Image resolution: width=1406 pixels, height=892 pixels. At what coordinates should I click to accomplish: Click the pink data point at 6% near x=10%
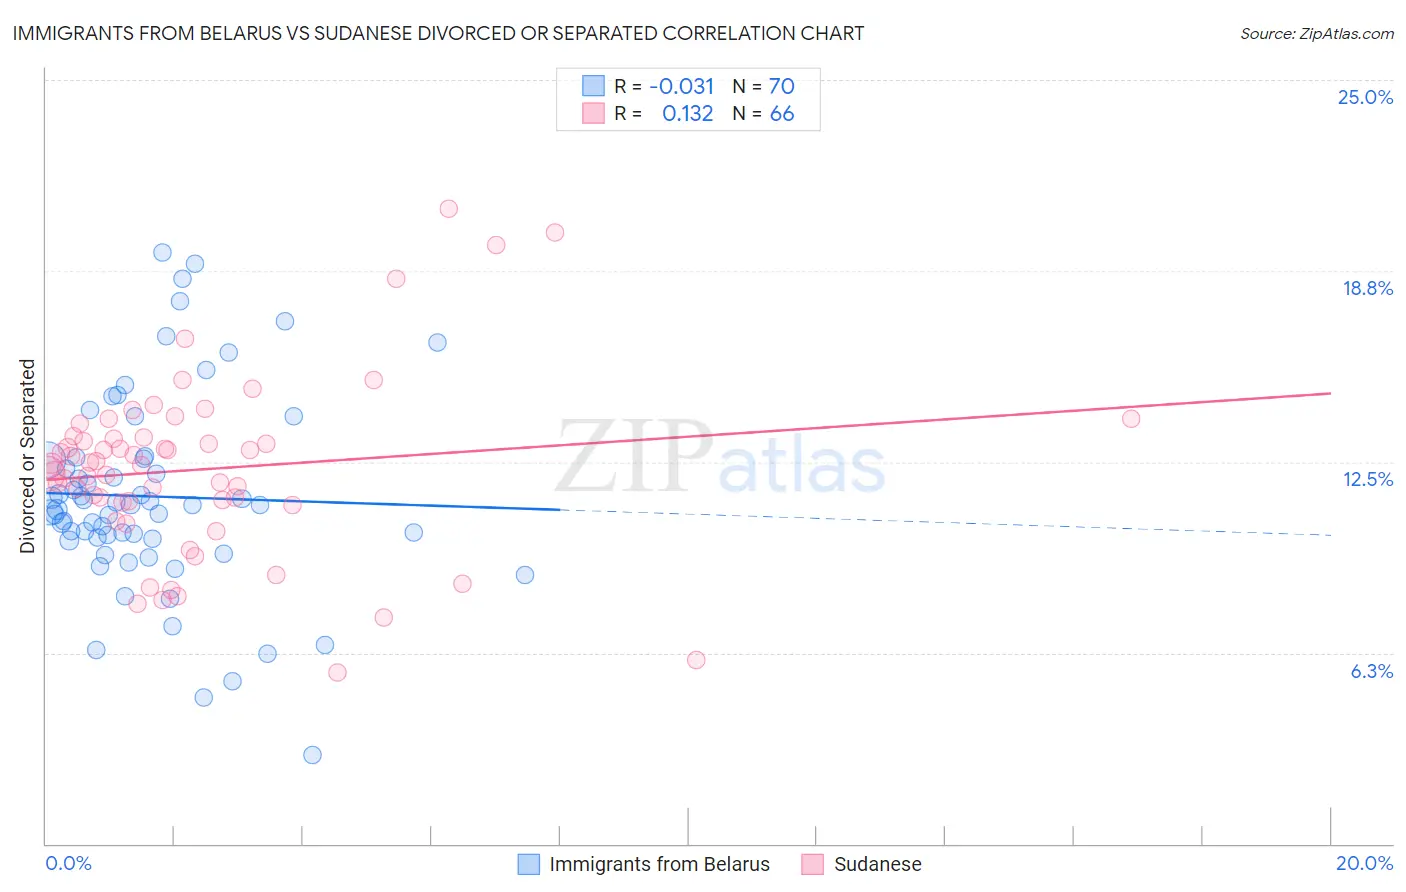(x=696, y=660)
